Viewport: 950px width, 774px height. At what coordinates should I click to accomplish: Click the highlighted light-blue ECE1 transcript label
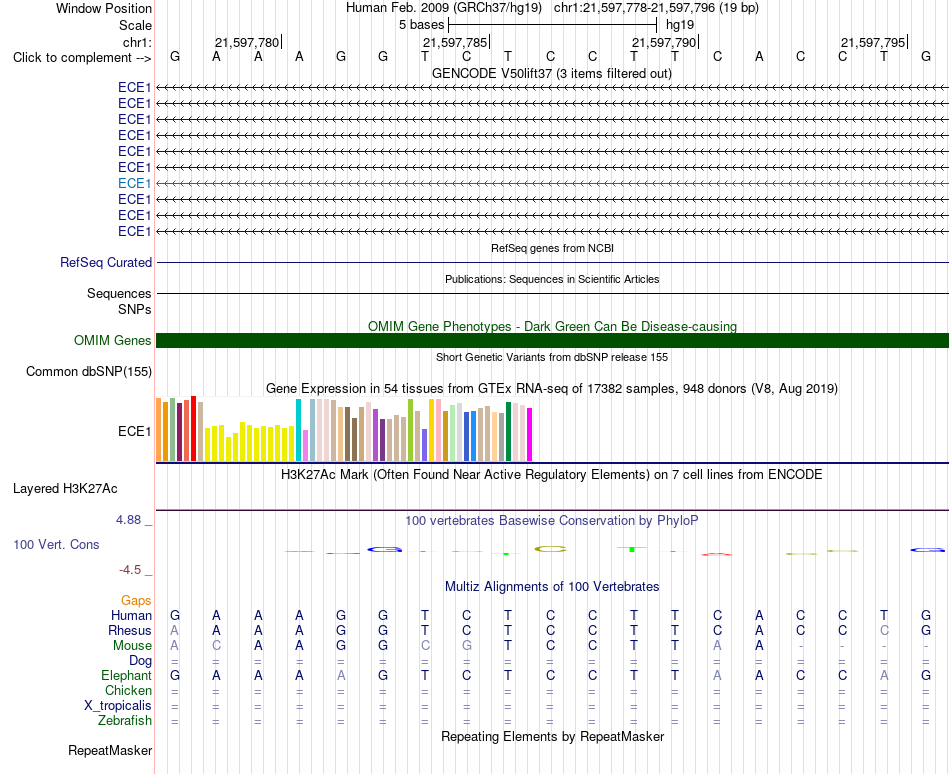pyautogui.click(x=134, y=183)
